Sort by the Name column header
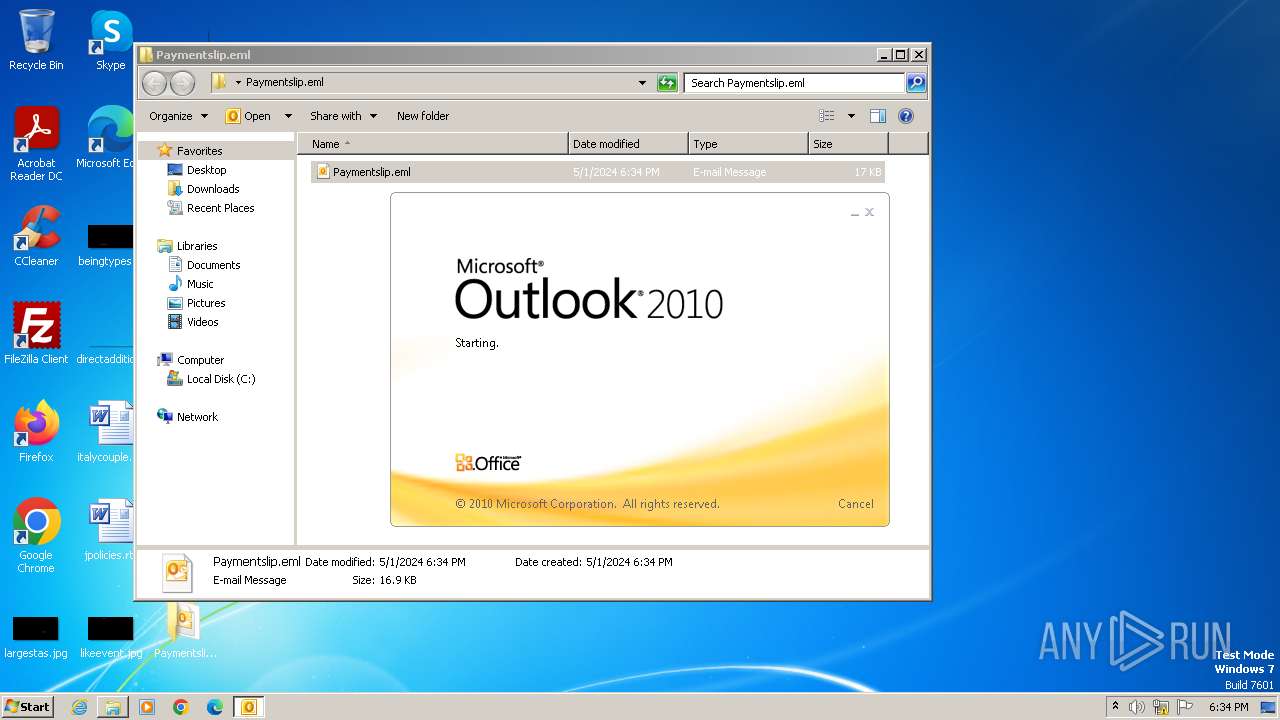Image resolution: width=1280 pixels, height=720 pixels. pos(433,144)
